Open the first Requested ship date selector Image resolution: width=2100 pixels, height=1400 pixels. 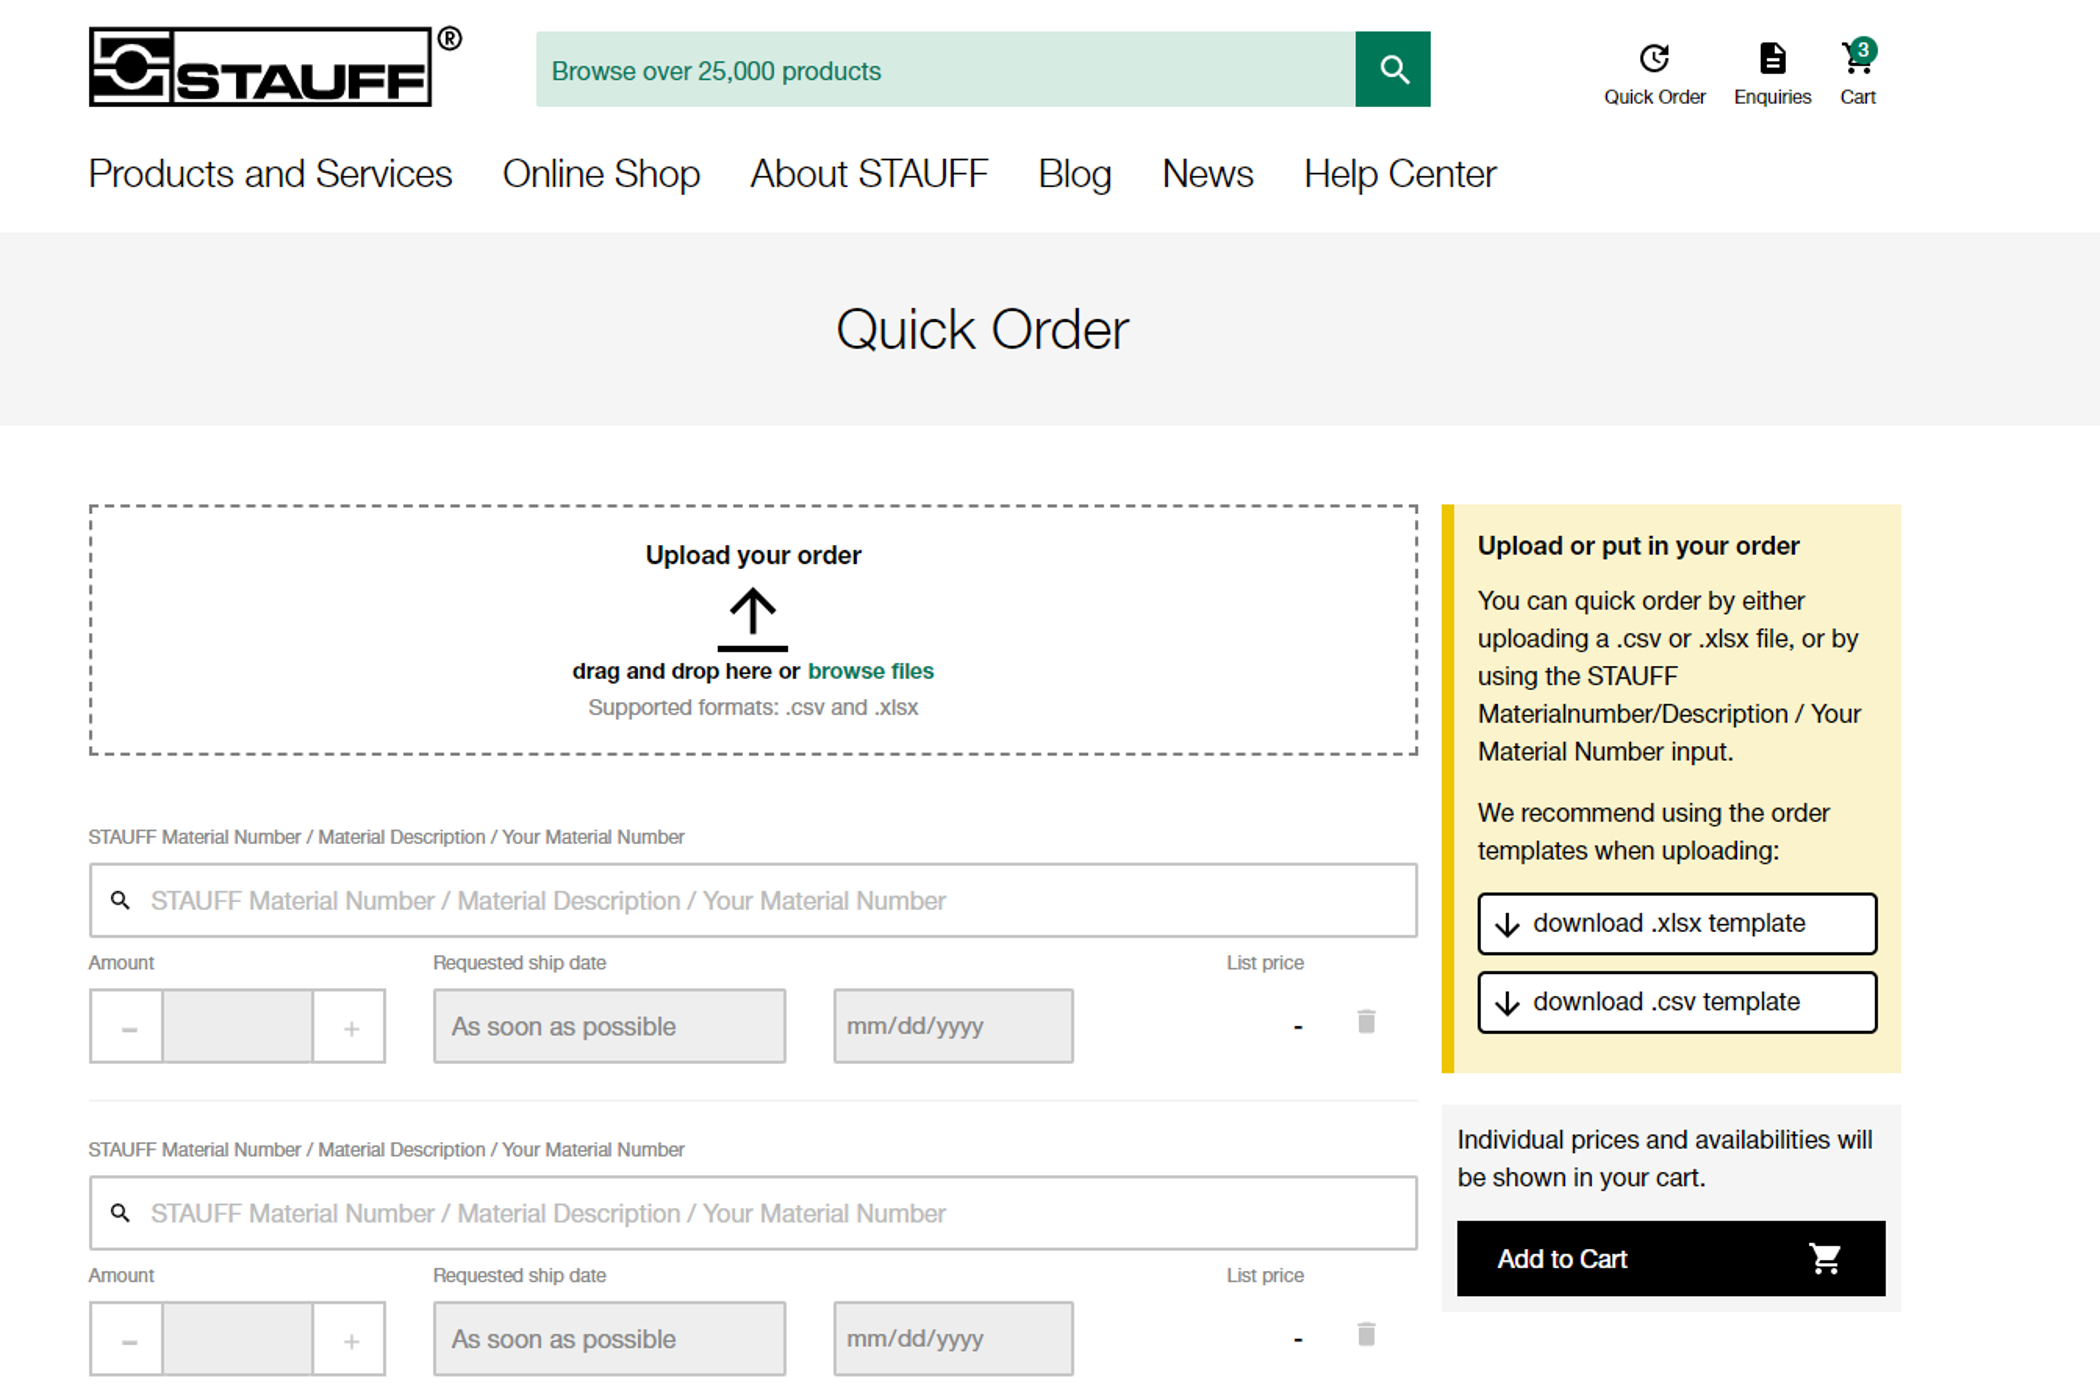coord(608,1026)
